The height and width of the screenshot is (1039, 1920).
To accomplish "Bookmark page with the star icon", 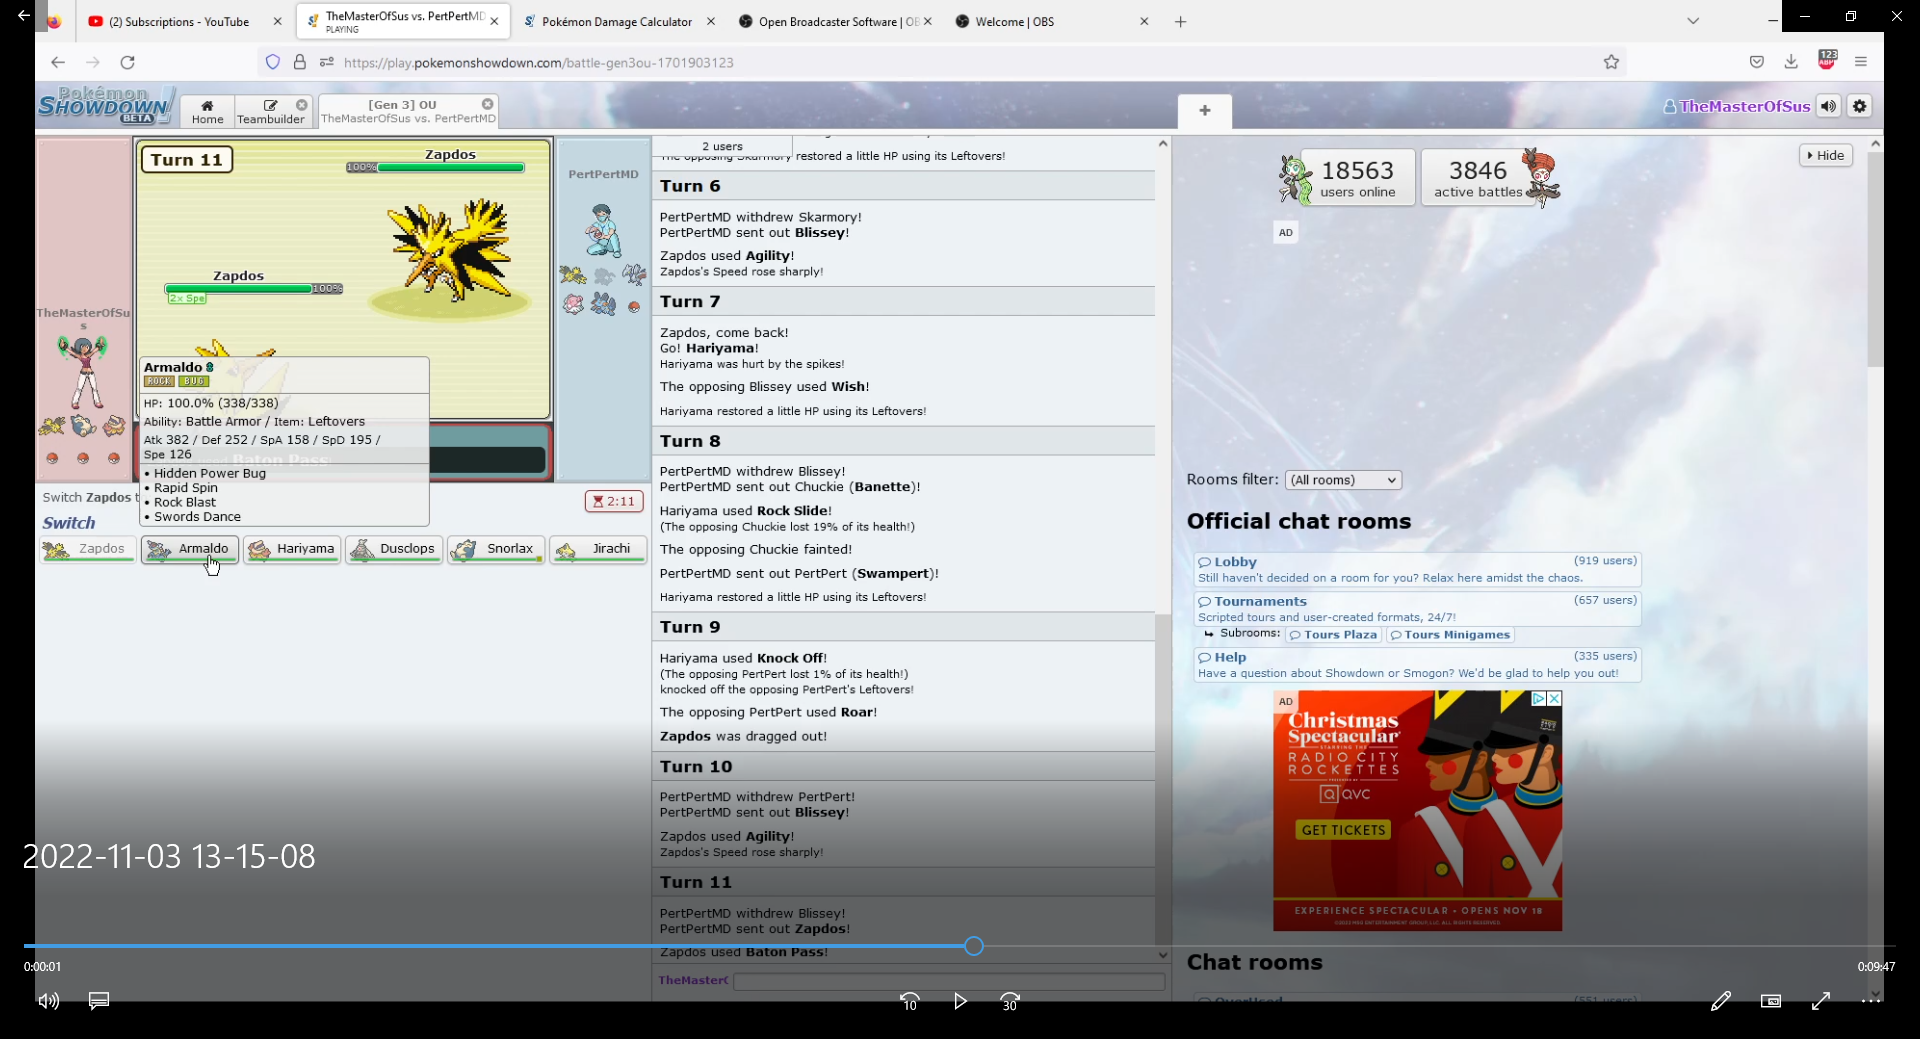I will coord(1611,62).
